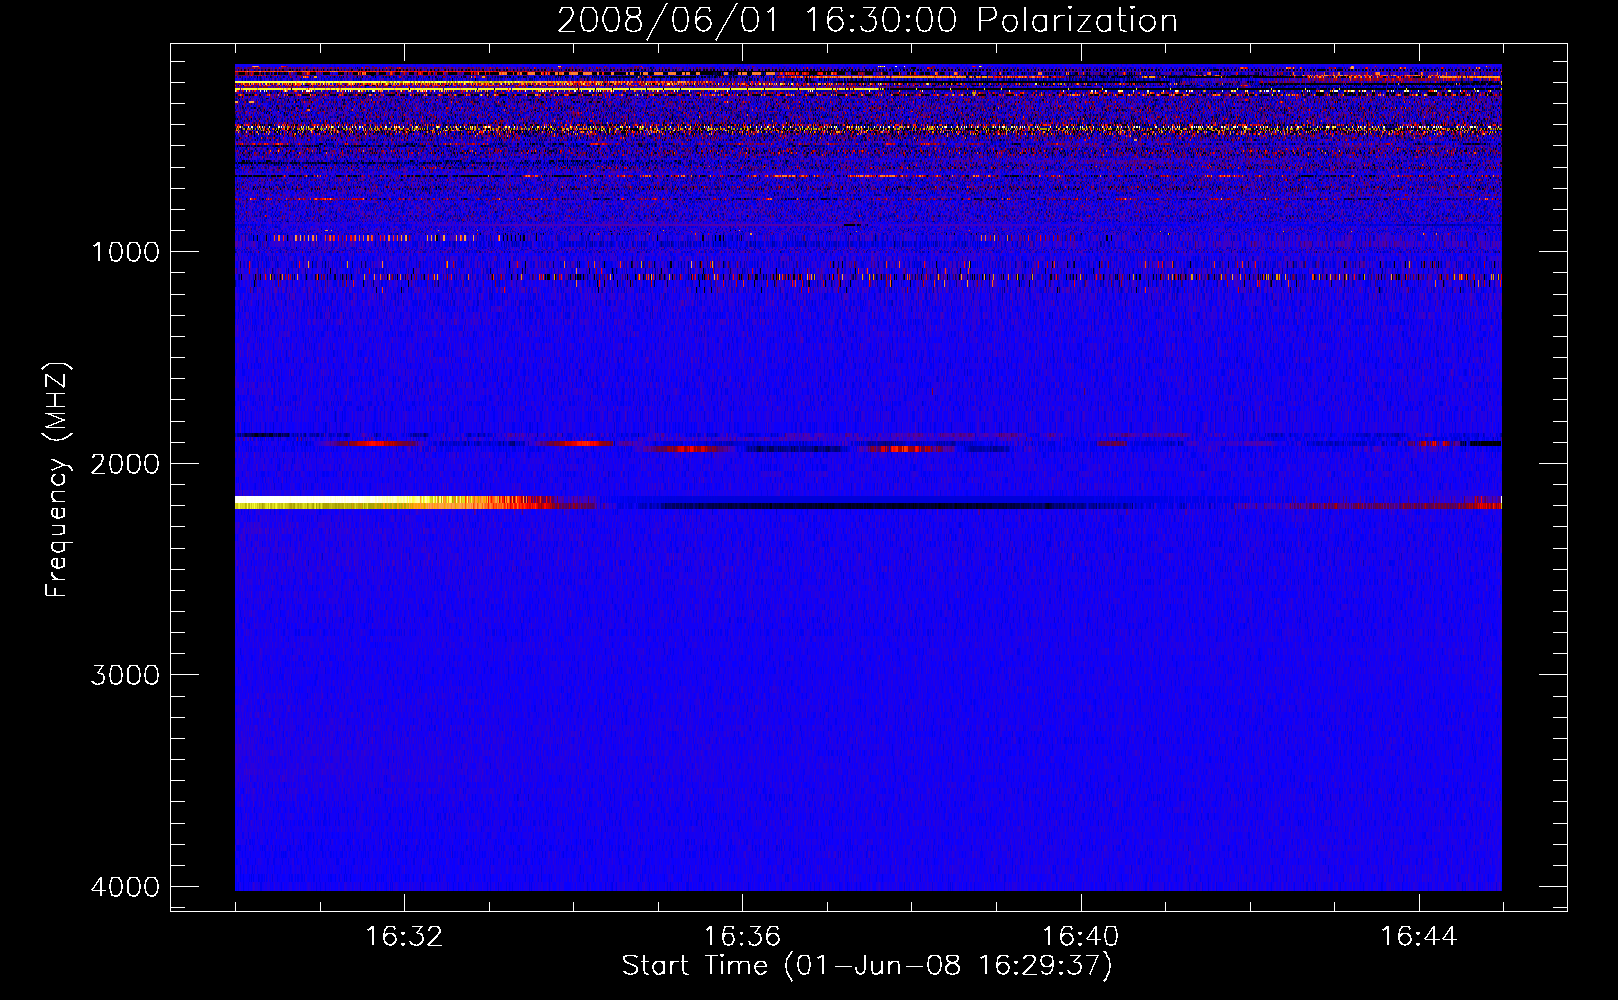The height and width of the screenshot is (1000, 1618).
Task: Click the 'Frequency (MHZ)' y-axis label
Action: point(57,480)
